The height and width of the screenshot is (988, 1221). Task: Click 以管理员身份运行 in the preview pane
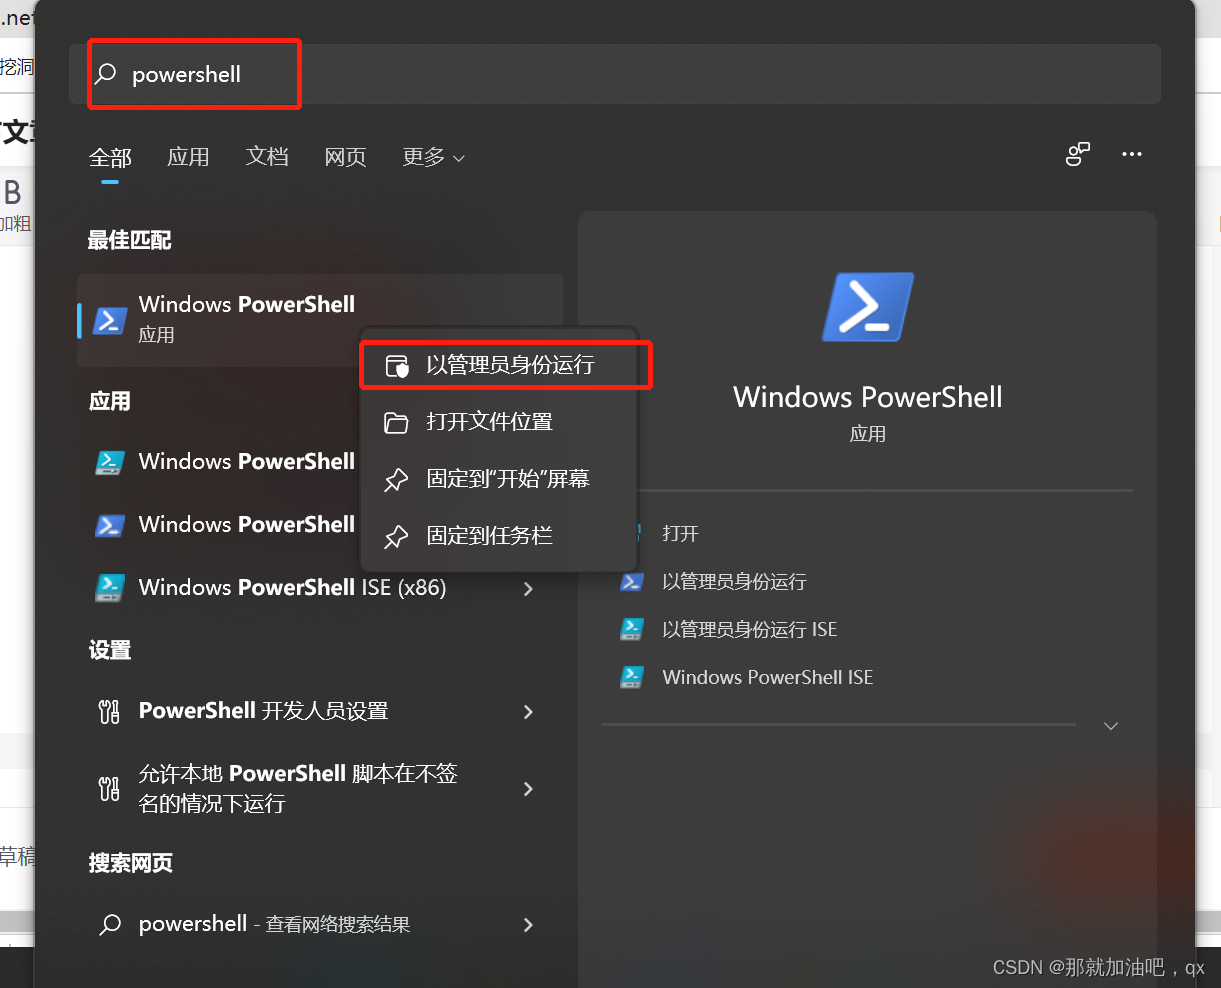734,582
